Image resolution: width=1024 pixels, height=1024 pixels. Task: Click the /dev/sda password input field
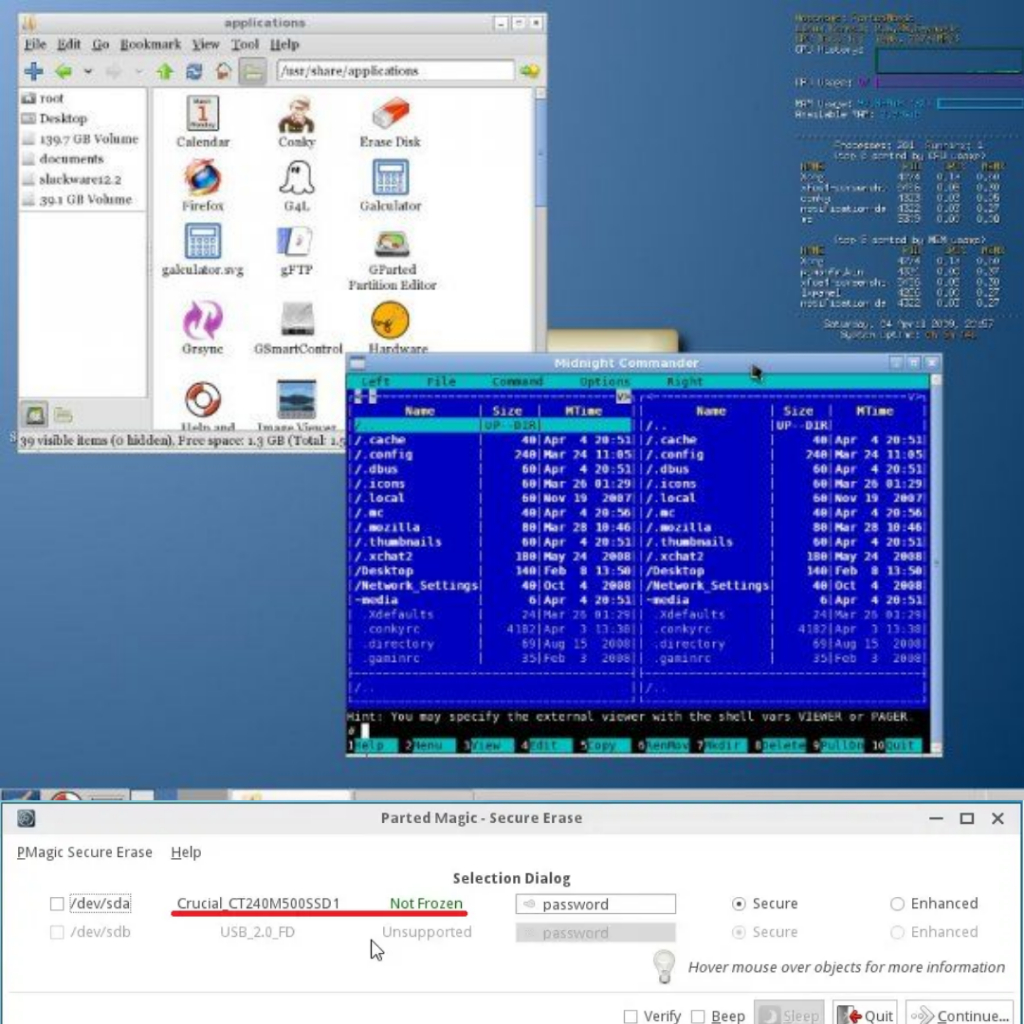point(595,904)
